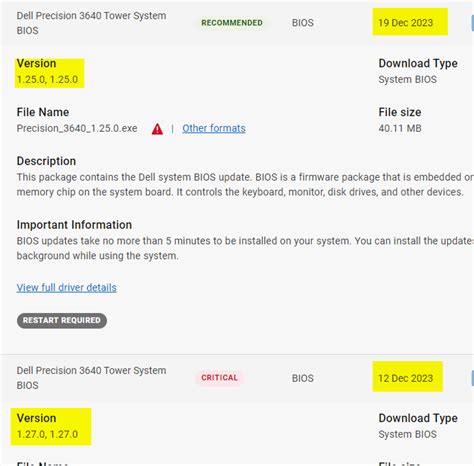The height and width of the screenshot is (466, 474).
Task: Collapse the second Dell Precision 3640 BIOS row
Action: pyautogui.click(x=237, y=378)
